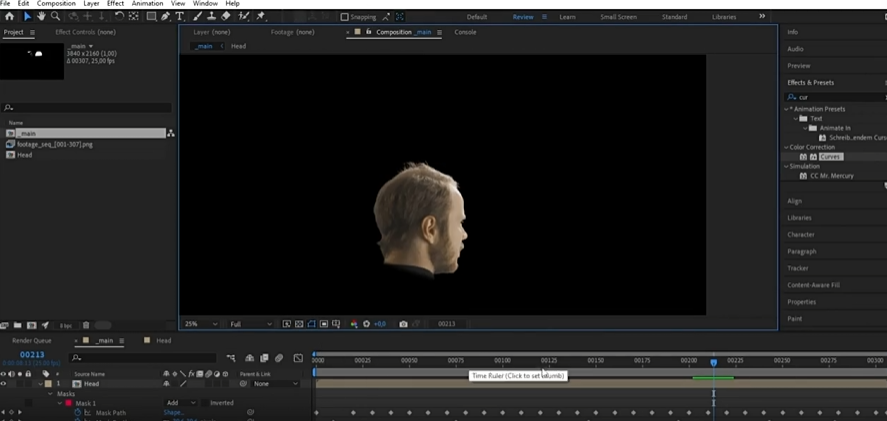Open the Full resolution dropdown
This screenshot has width=887, height=421.
click(250, 324)
